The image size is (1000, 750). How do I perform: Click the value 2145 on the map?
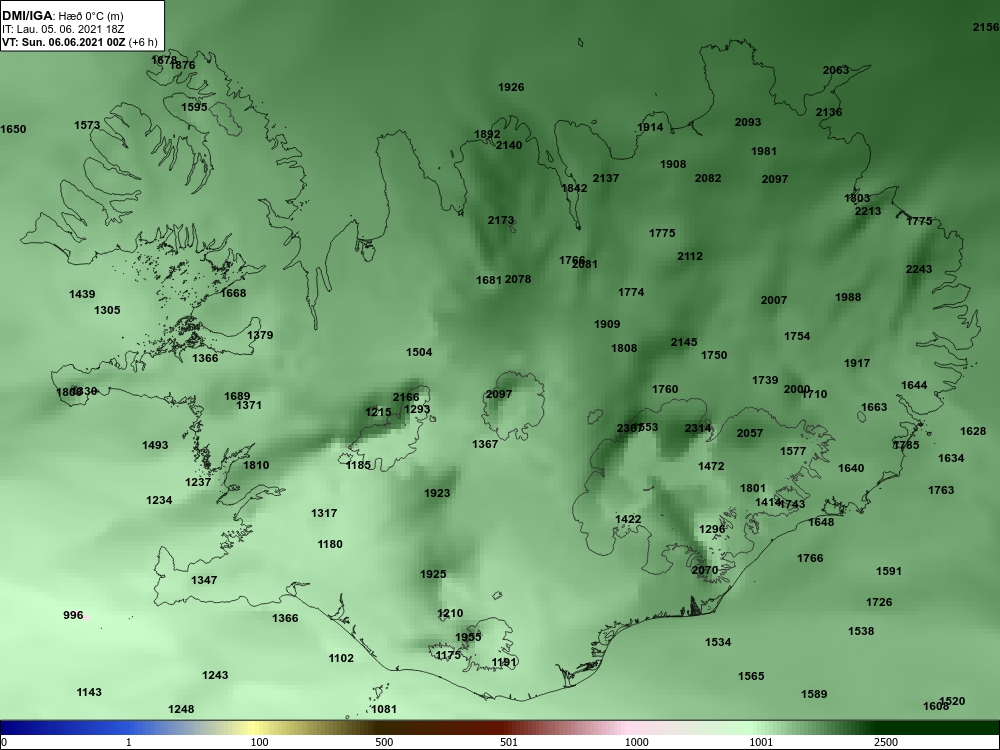pos(684,342)
